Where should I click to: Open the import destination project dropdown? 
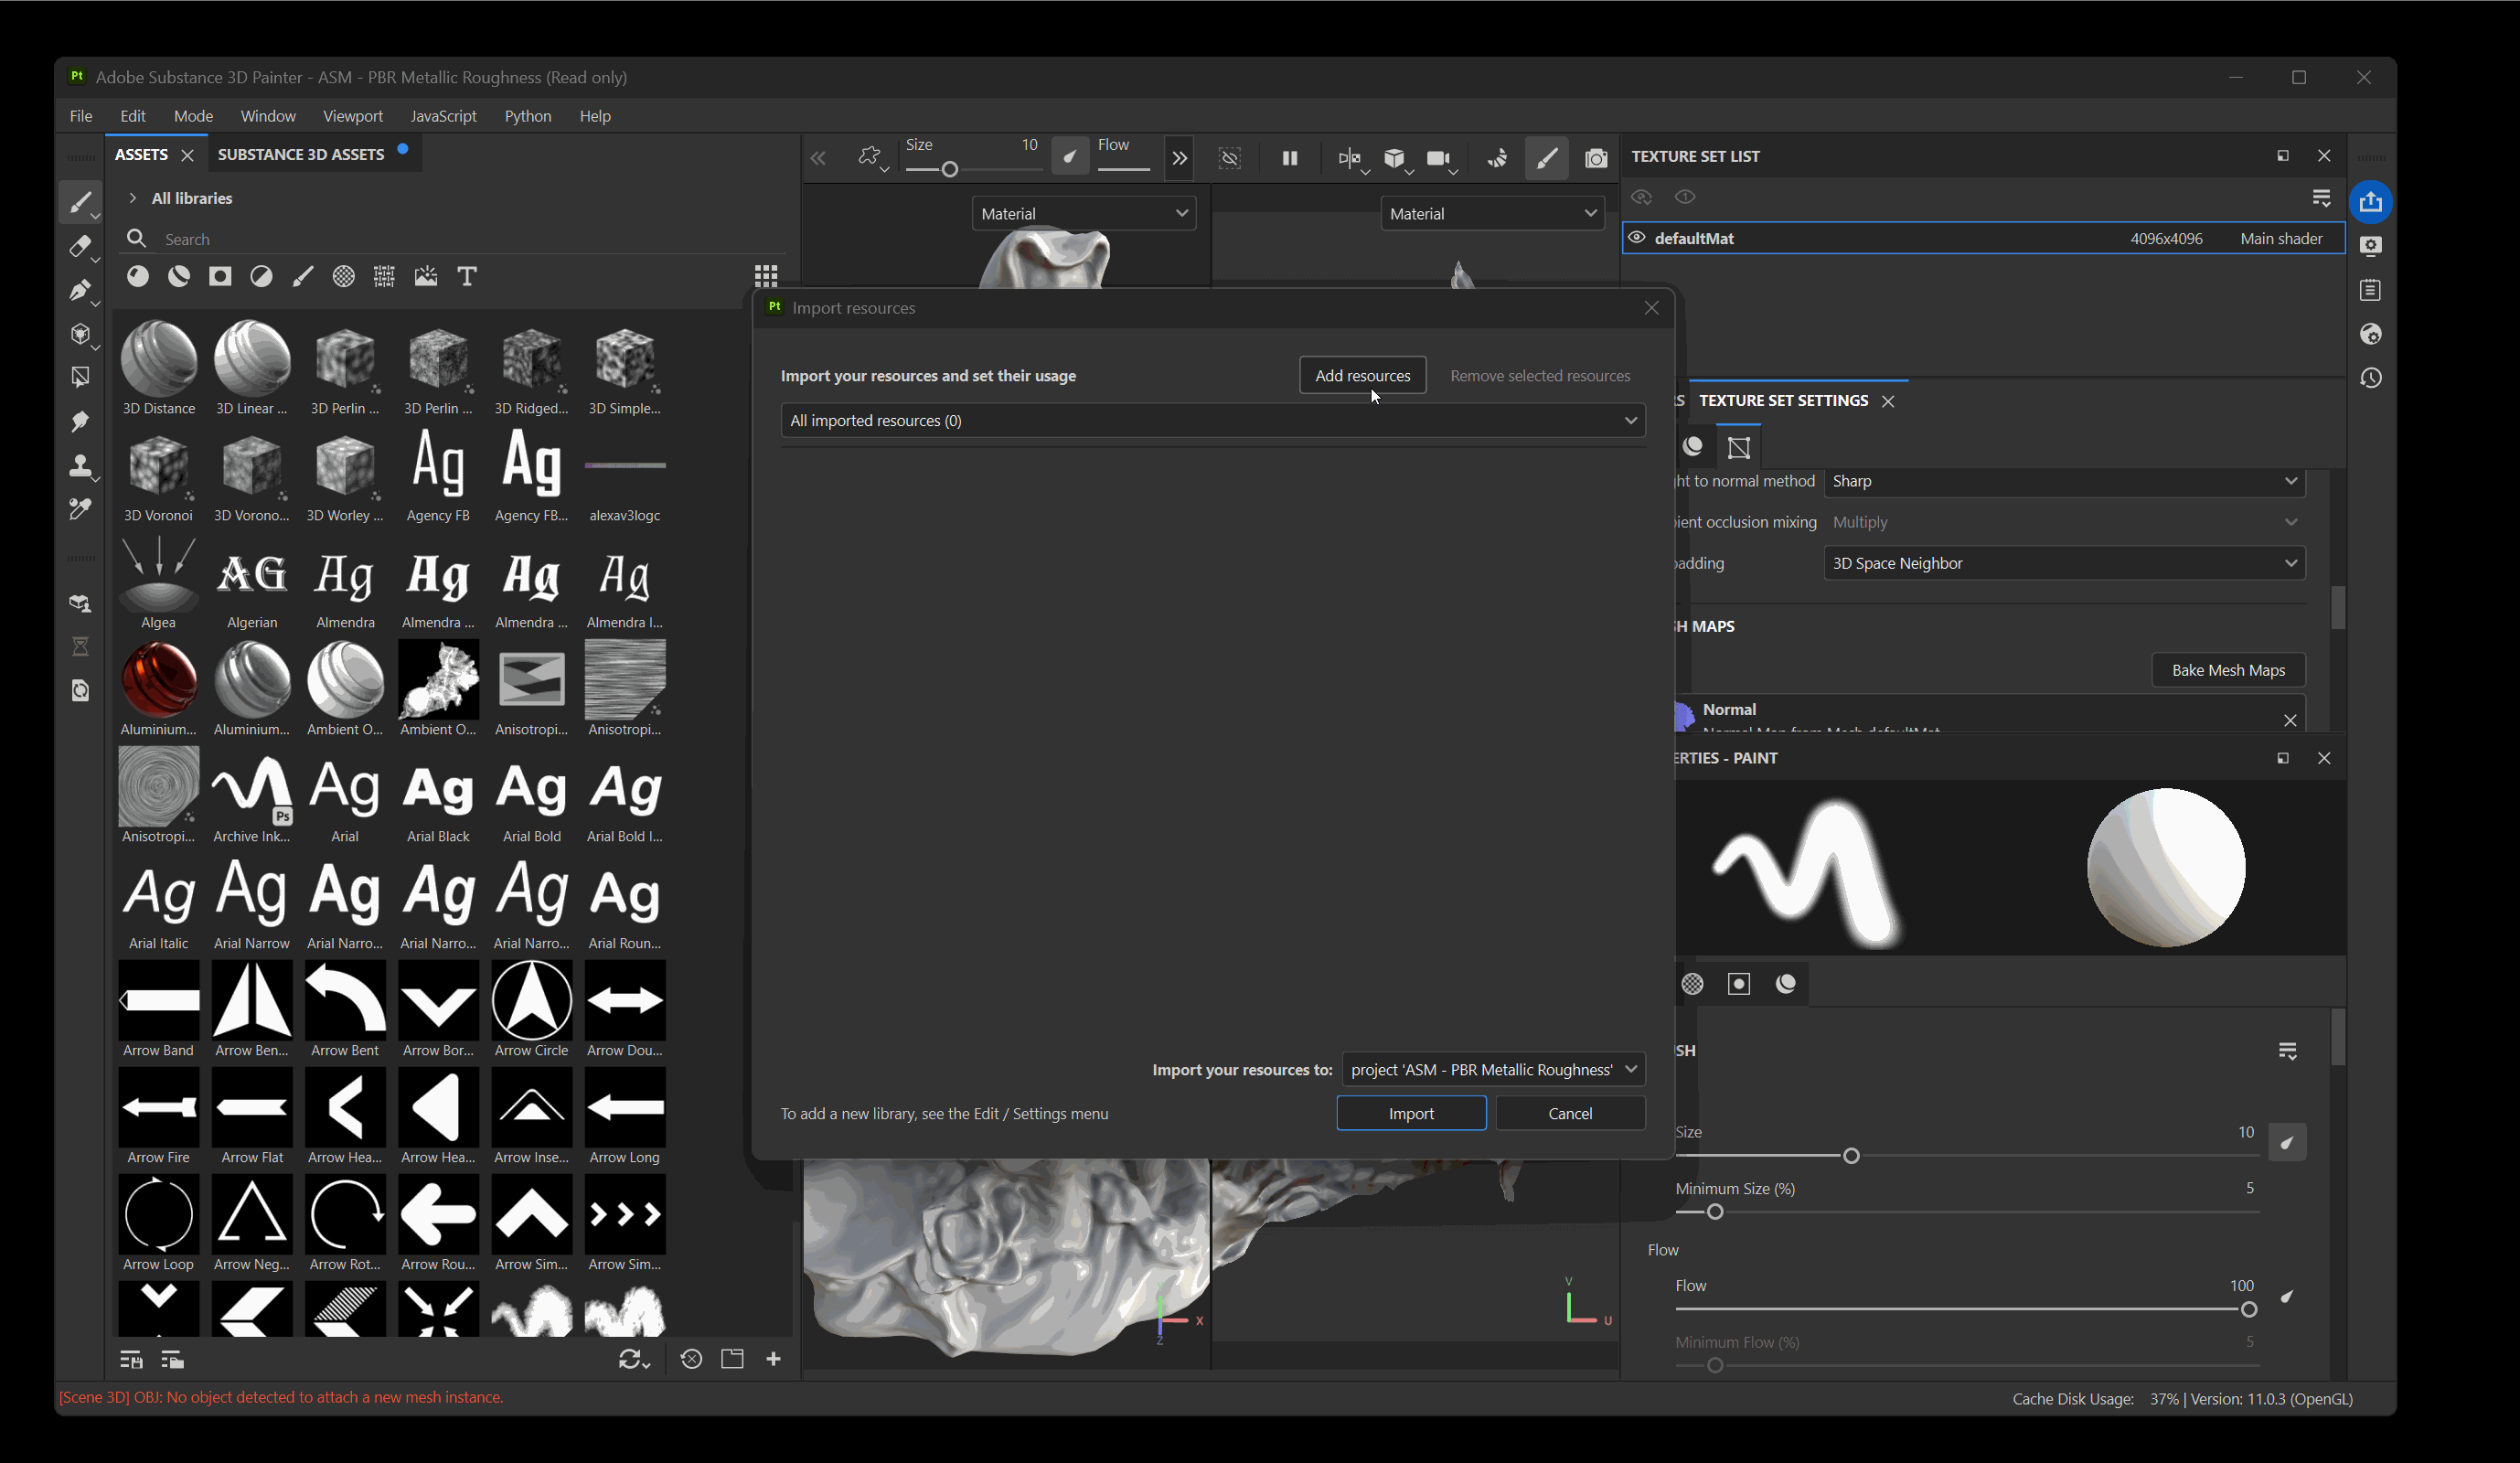tap(1493, 1069)
